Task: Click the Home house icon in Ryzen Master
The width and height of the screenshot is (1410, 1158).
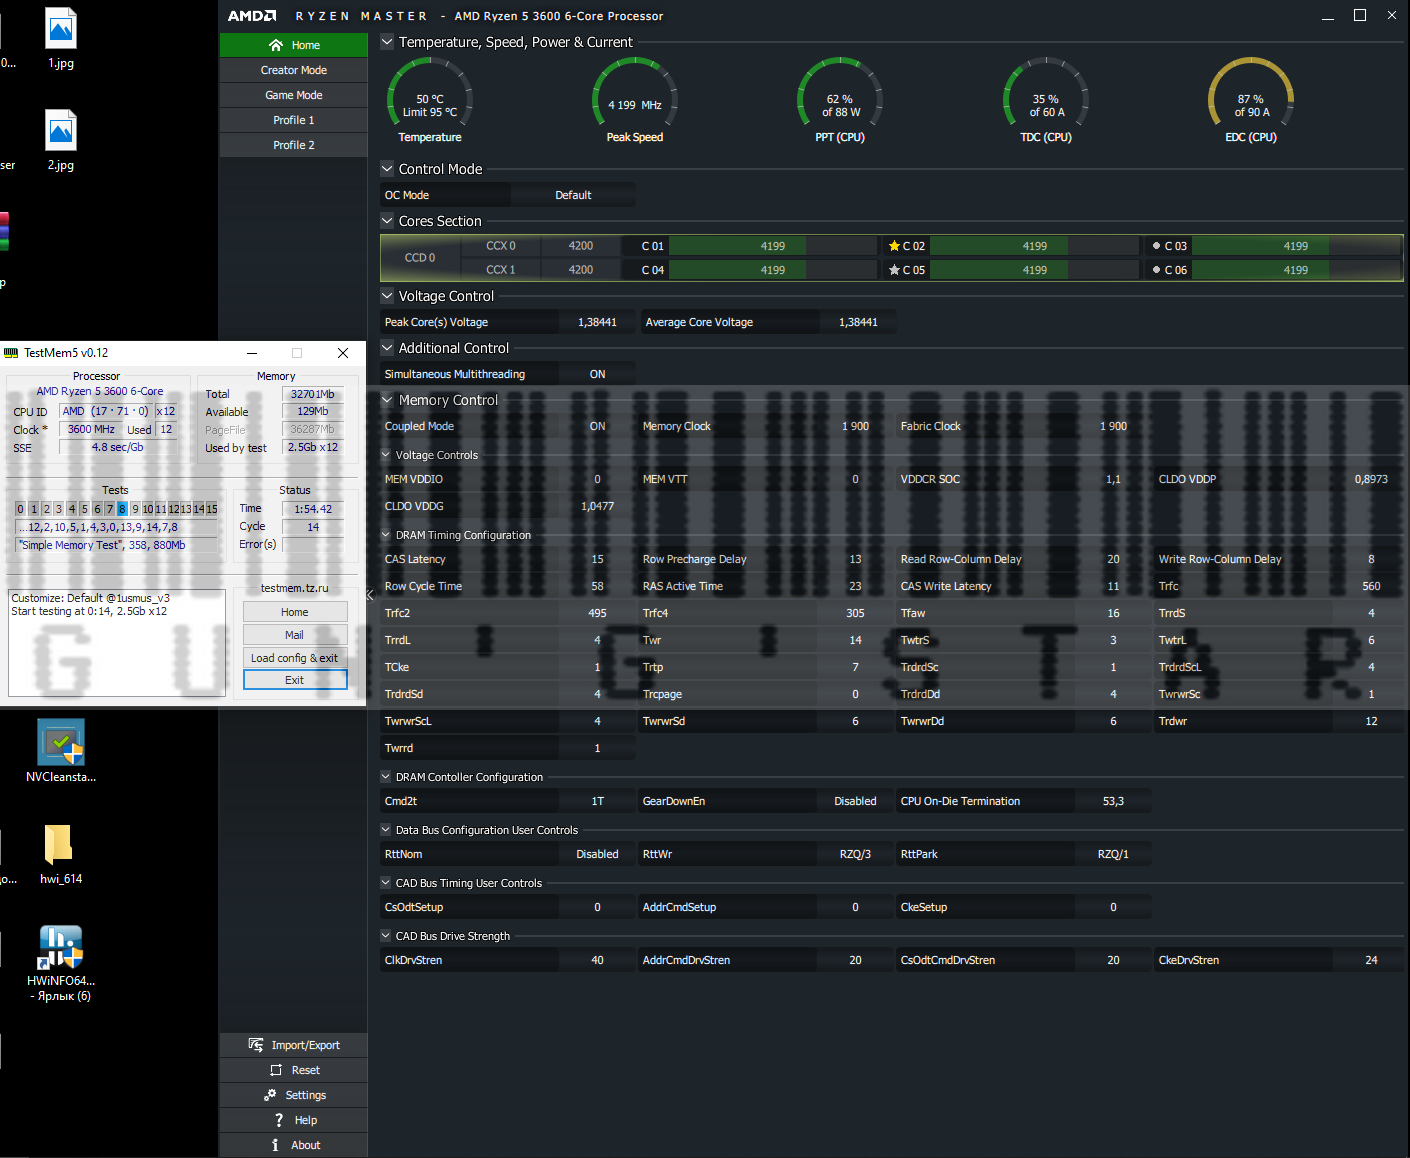Action: click(x=276, y=45)
